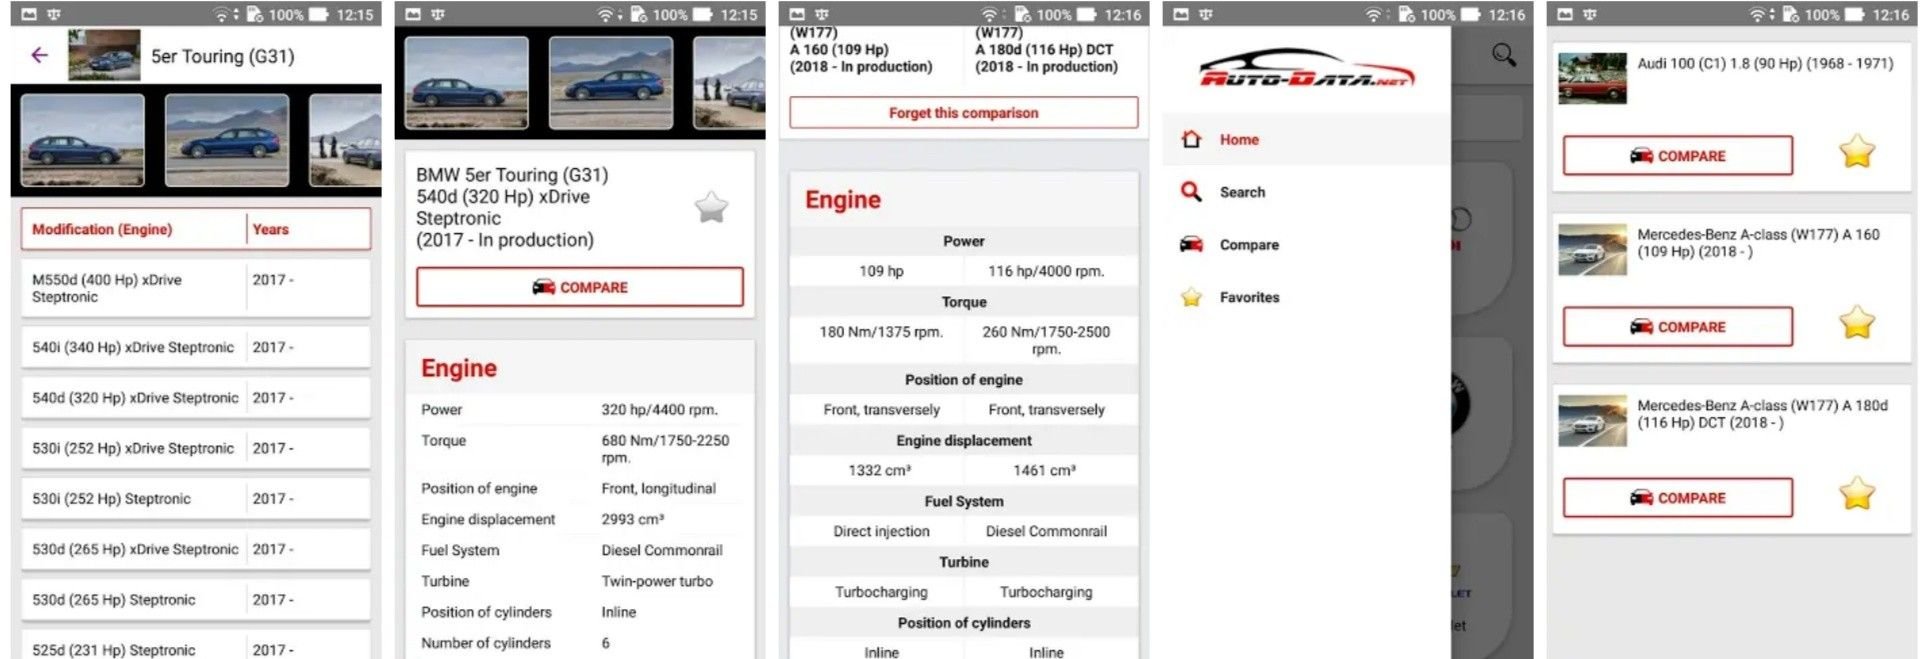Open the second car photo under 5er Touring header
1920x659 pixels.
coord(227,140)
